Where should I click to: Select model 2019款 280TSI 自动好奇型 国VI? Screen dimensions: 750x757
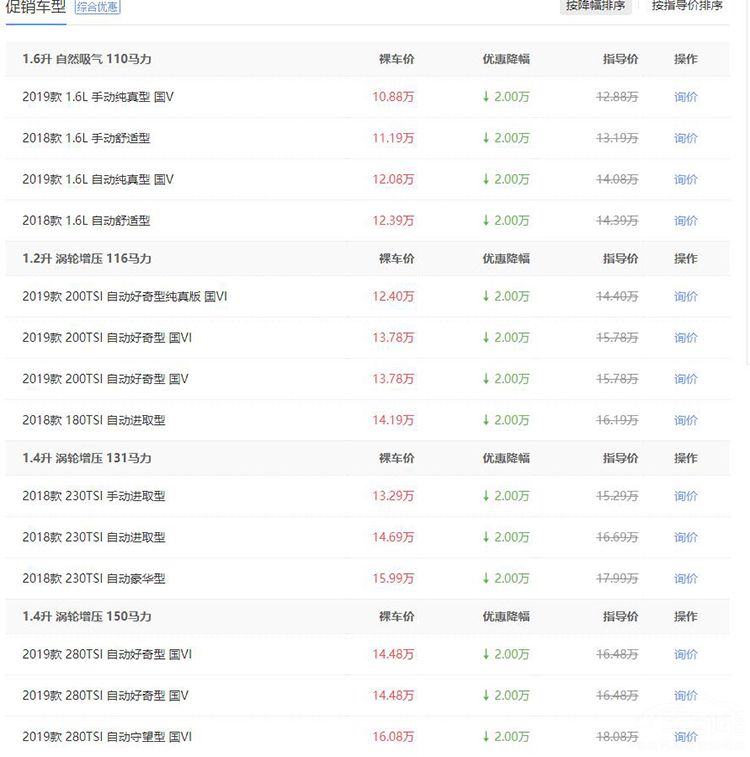pyautogui.click(x=107, y=655)
